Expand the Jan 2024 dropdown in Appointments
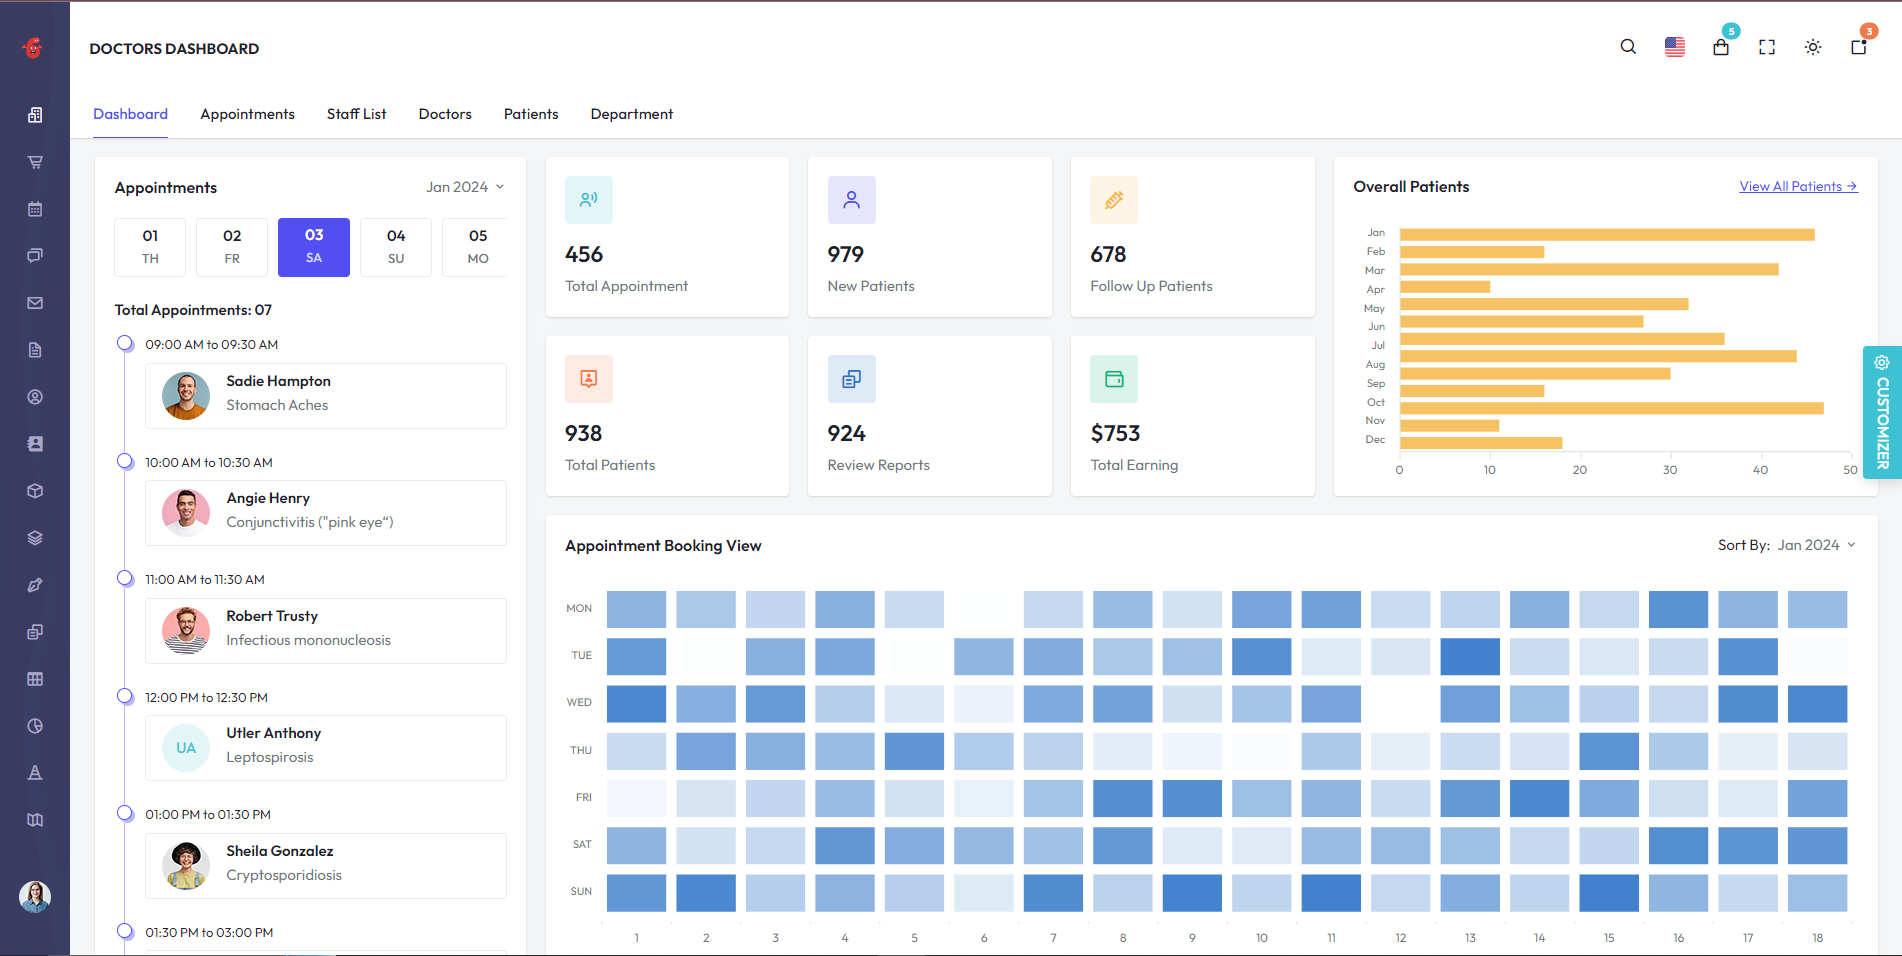Image resolution: width=1902 pixels, height=956 pixels. click(x=465, y=187)
